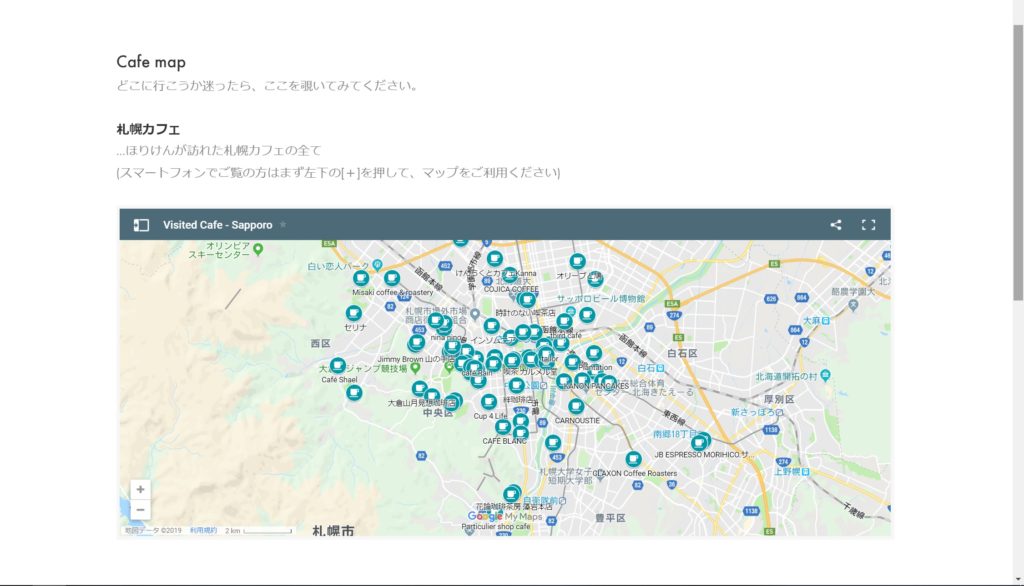
Task: Click 南郷18丁目 station label
Action: 676,434
